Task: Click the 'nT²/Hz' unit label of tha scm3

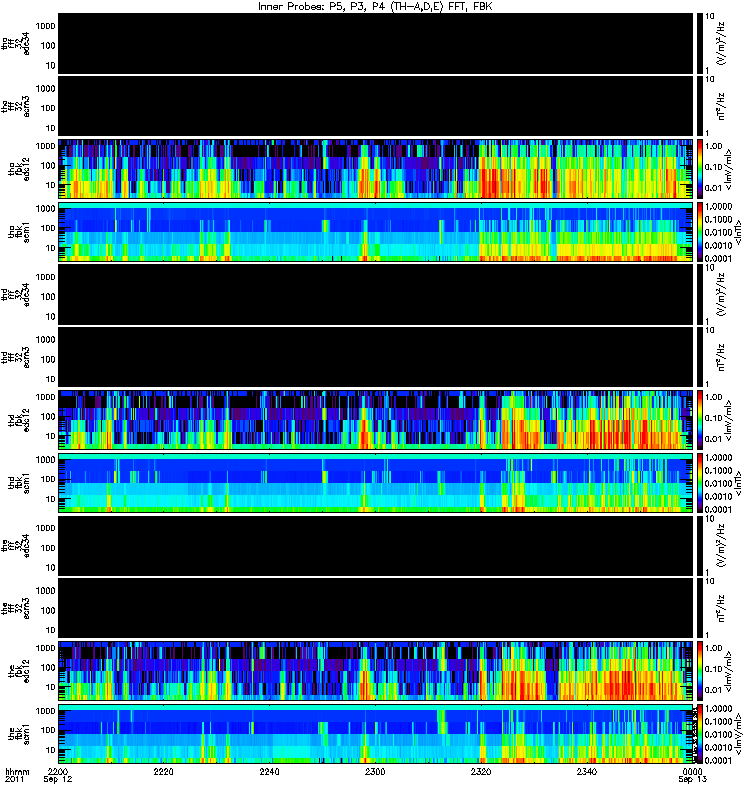Action: (x=721, y=106)
